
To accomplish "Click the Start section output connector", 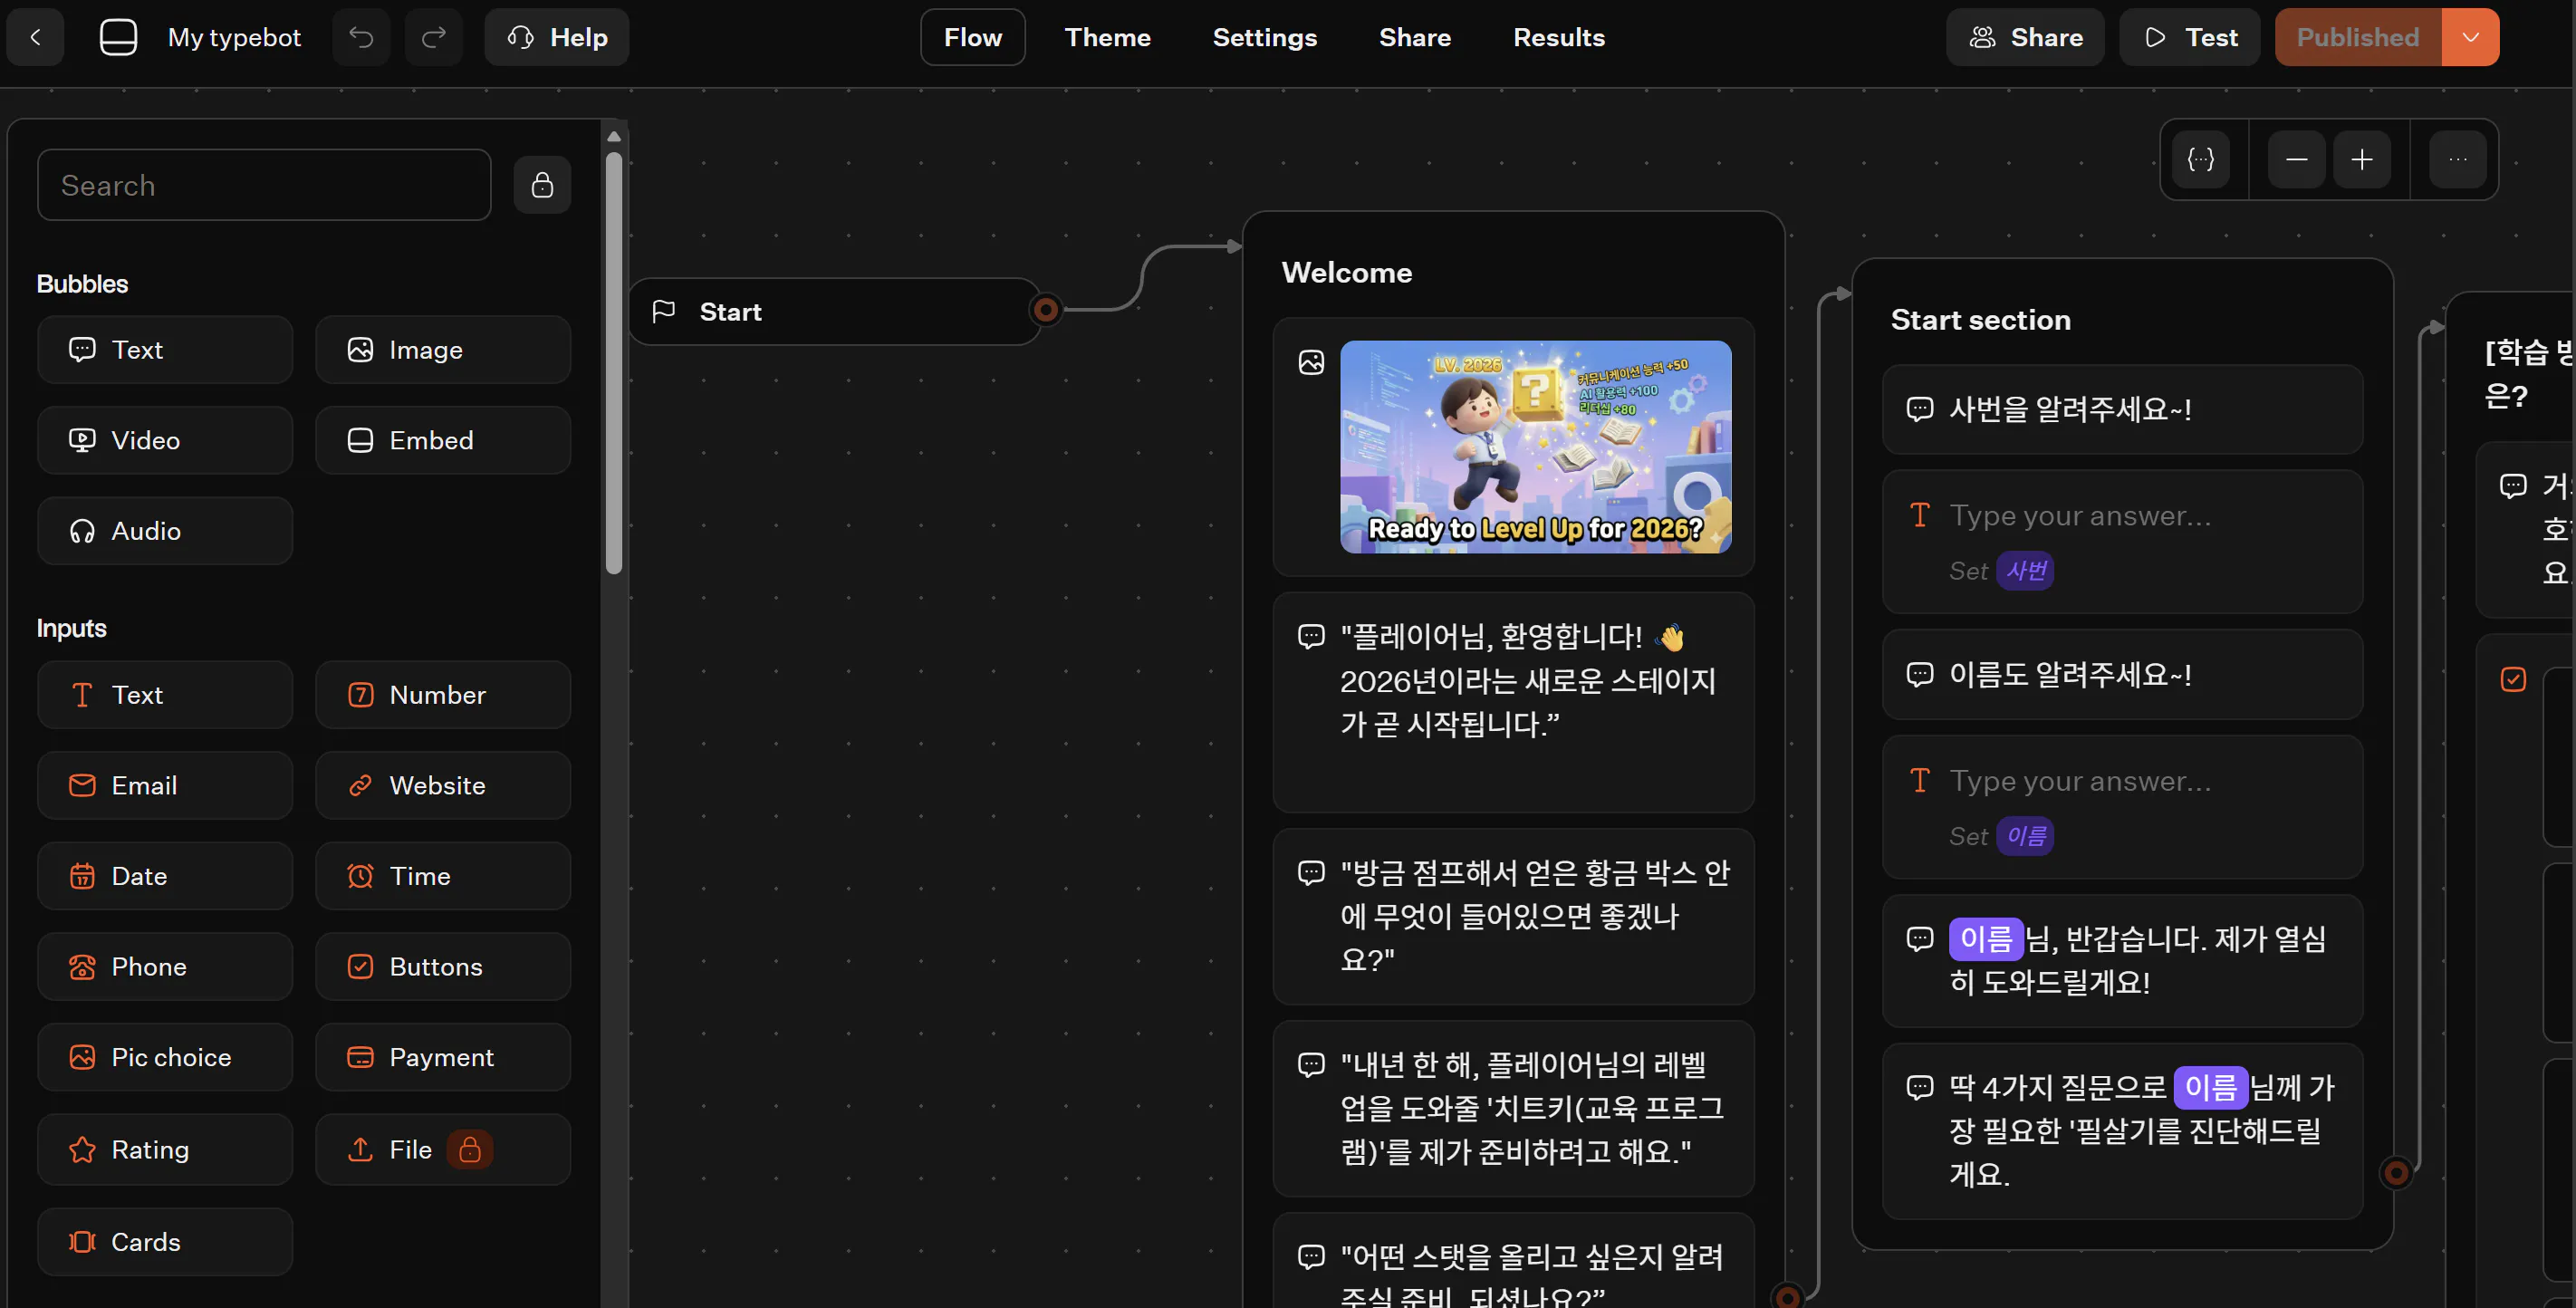I will [2397, 1172].
